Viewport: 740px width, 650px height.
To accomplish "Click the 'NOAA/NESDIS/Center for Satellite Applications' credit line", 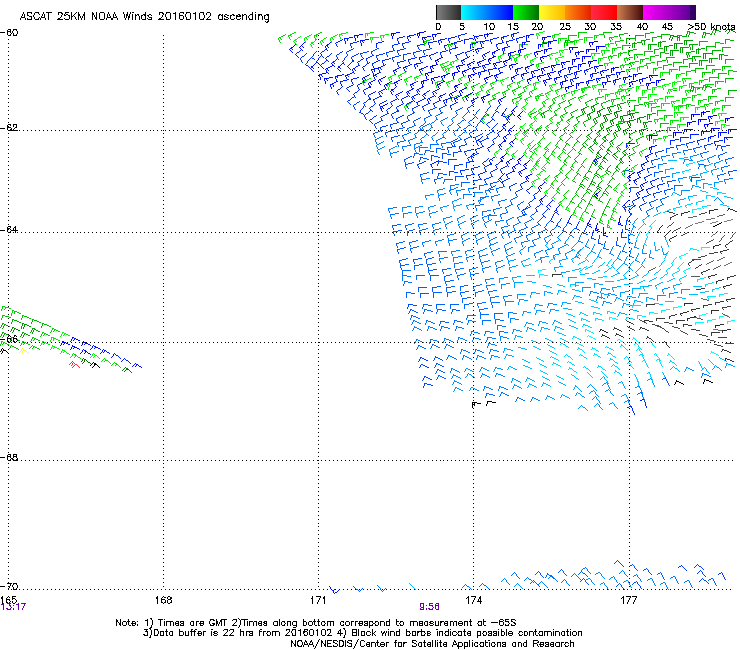I will click(x=432, y=644).
